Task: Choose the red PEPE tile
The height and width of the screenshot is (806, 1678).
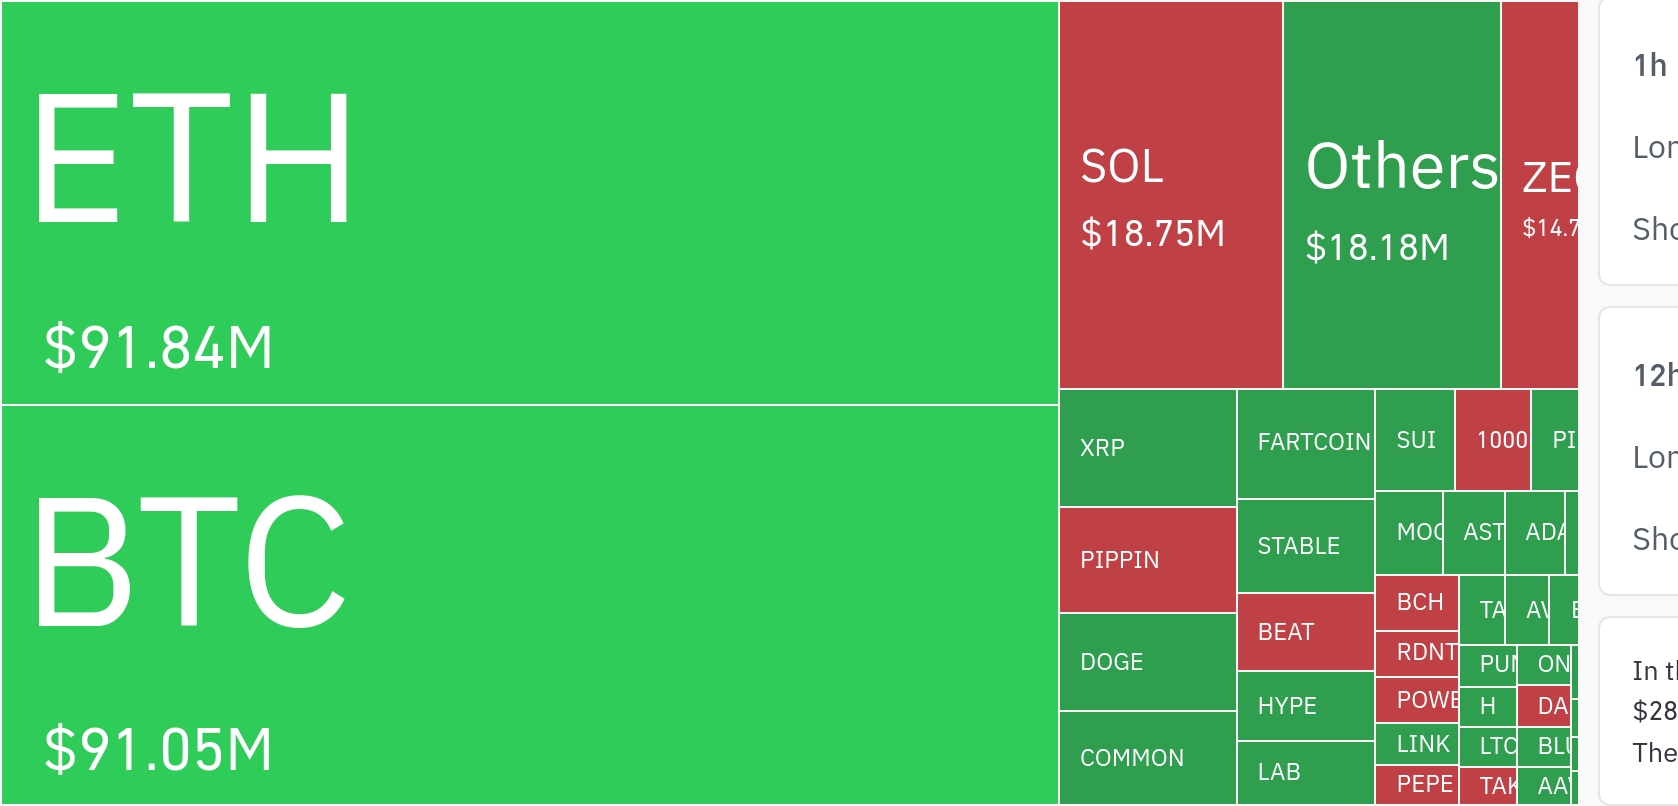Action: [1417, 785]
